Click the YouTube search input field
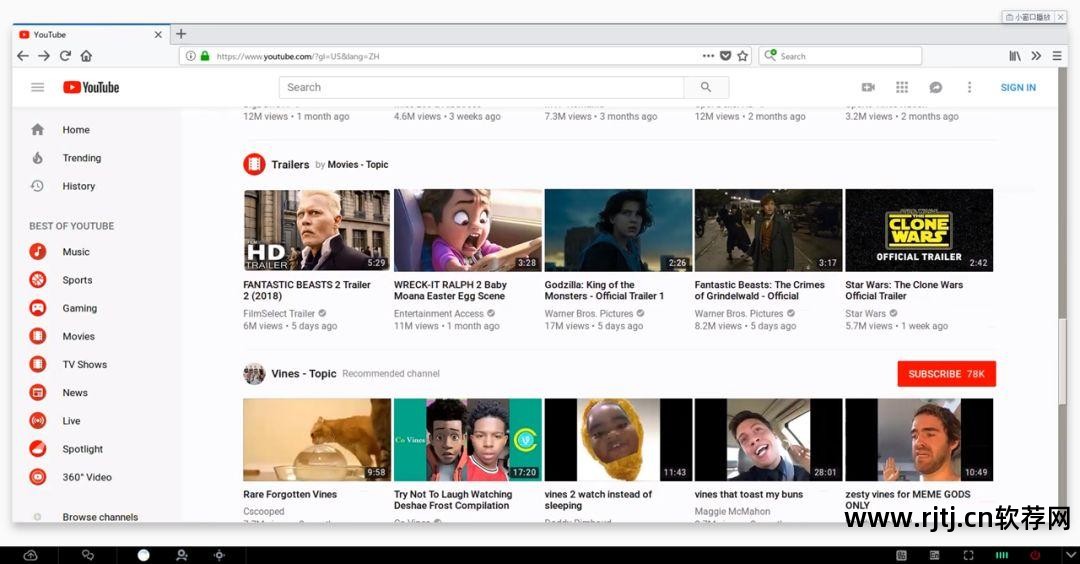Viewport: 1080px width, 564px height. point(480,87)
